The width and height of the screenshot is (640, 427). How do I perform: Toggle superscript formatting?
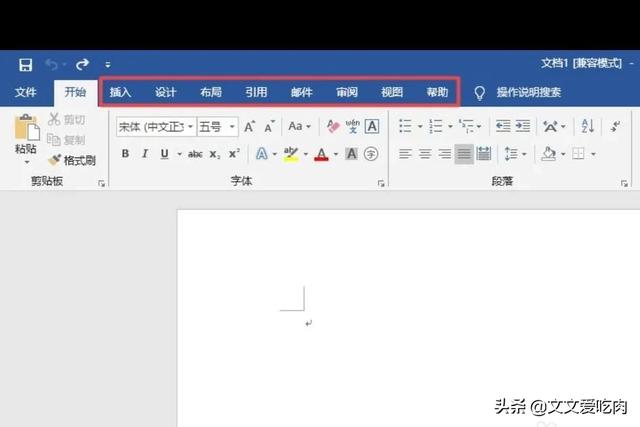pos(234,153)
